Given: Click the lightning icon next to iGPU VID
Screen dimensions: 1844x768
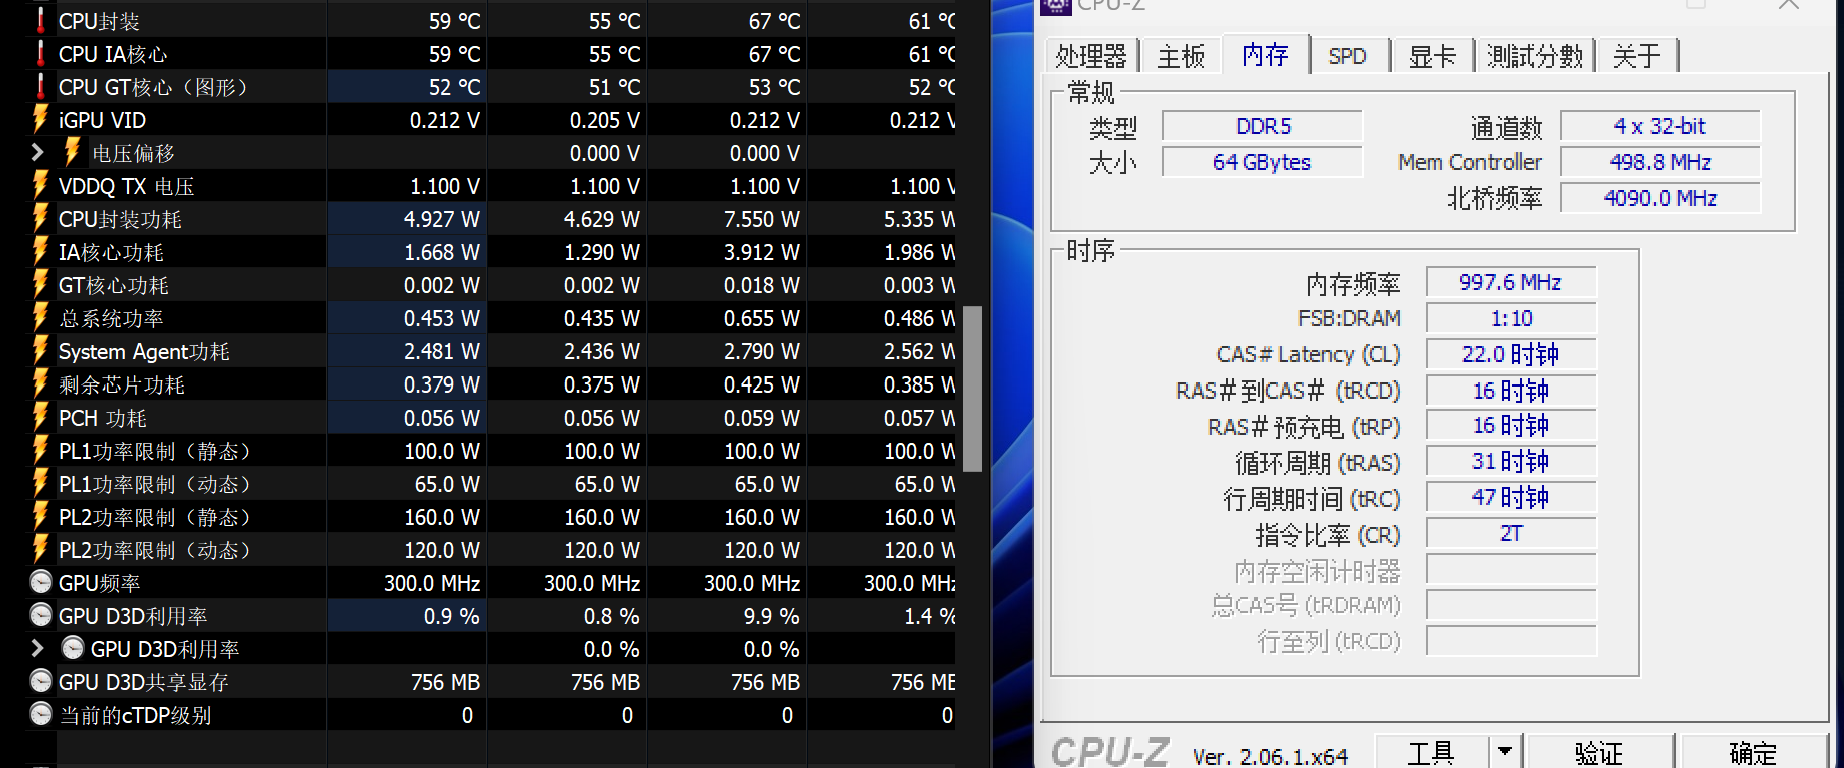Looking at the screenshot, I should click(x=40, y=120).
